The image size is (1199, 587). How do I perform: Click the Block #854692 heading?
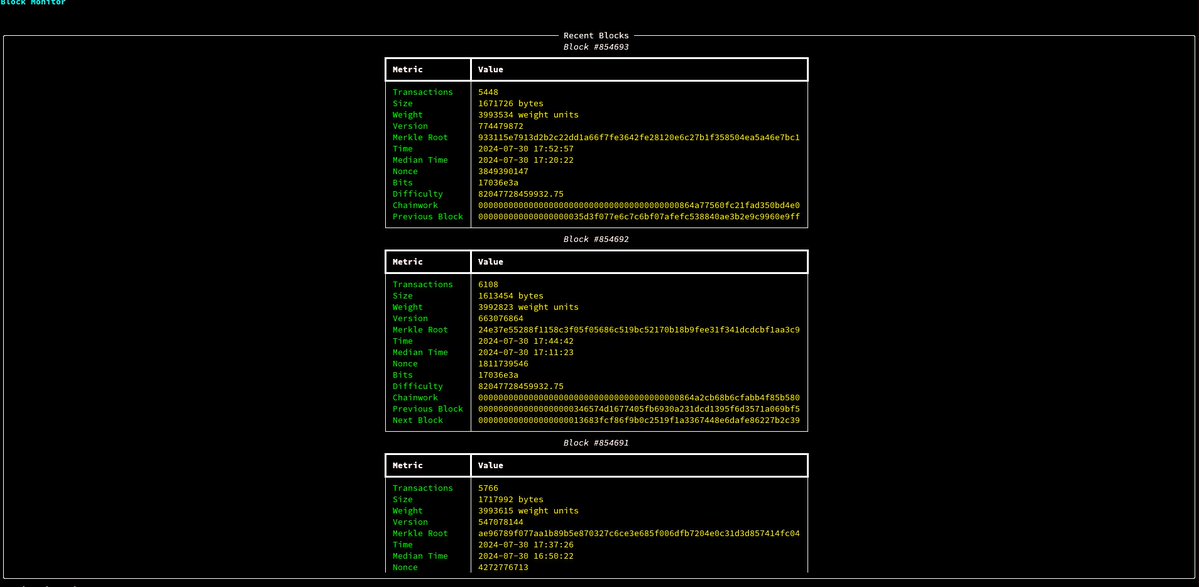(x=596, y=238)
